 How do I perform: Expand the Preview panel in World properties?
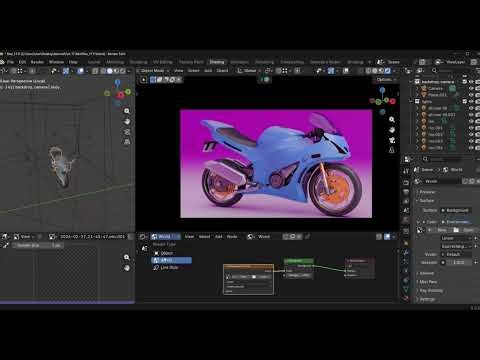coord(427,192)
